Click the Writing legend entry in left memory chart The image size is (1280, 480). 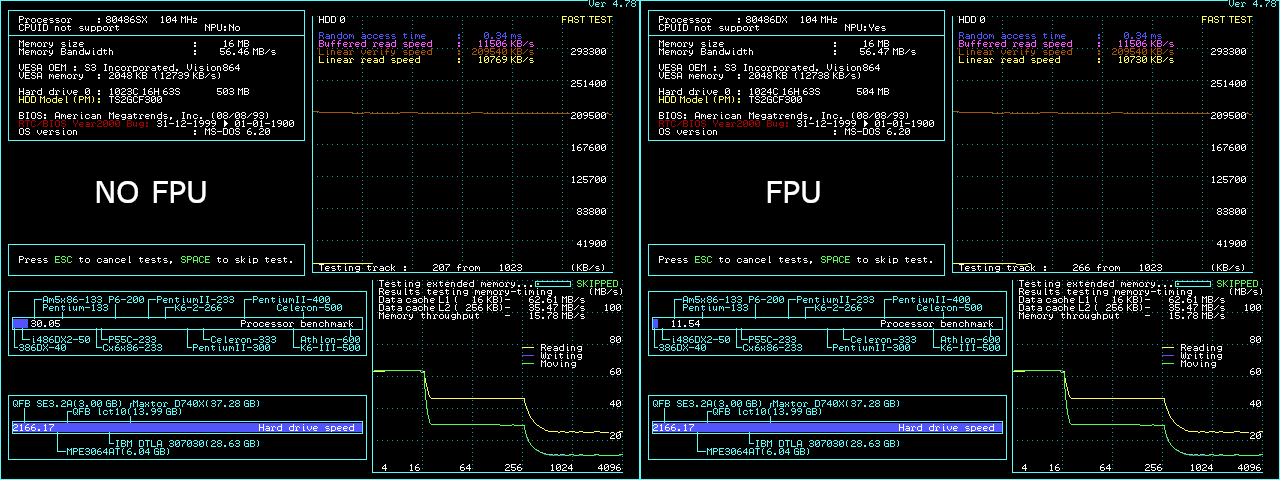(551, 356)
